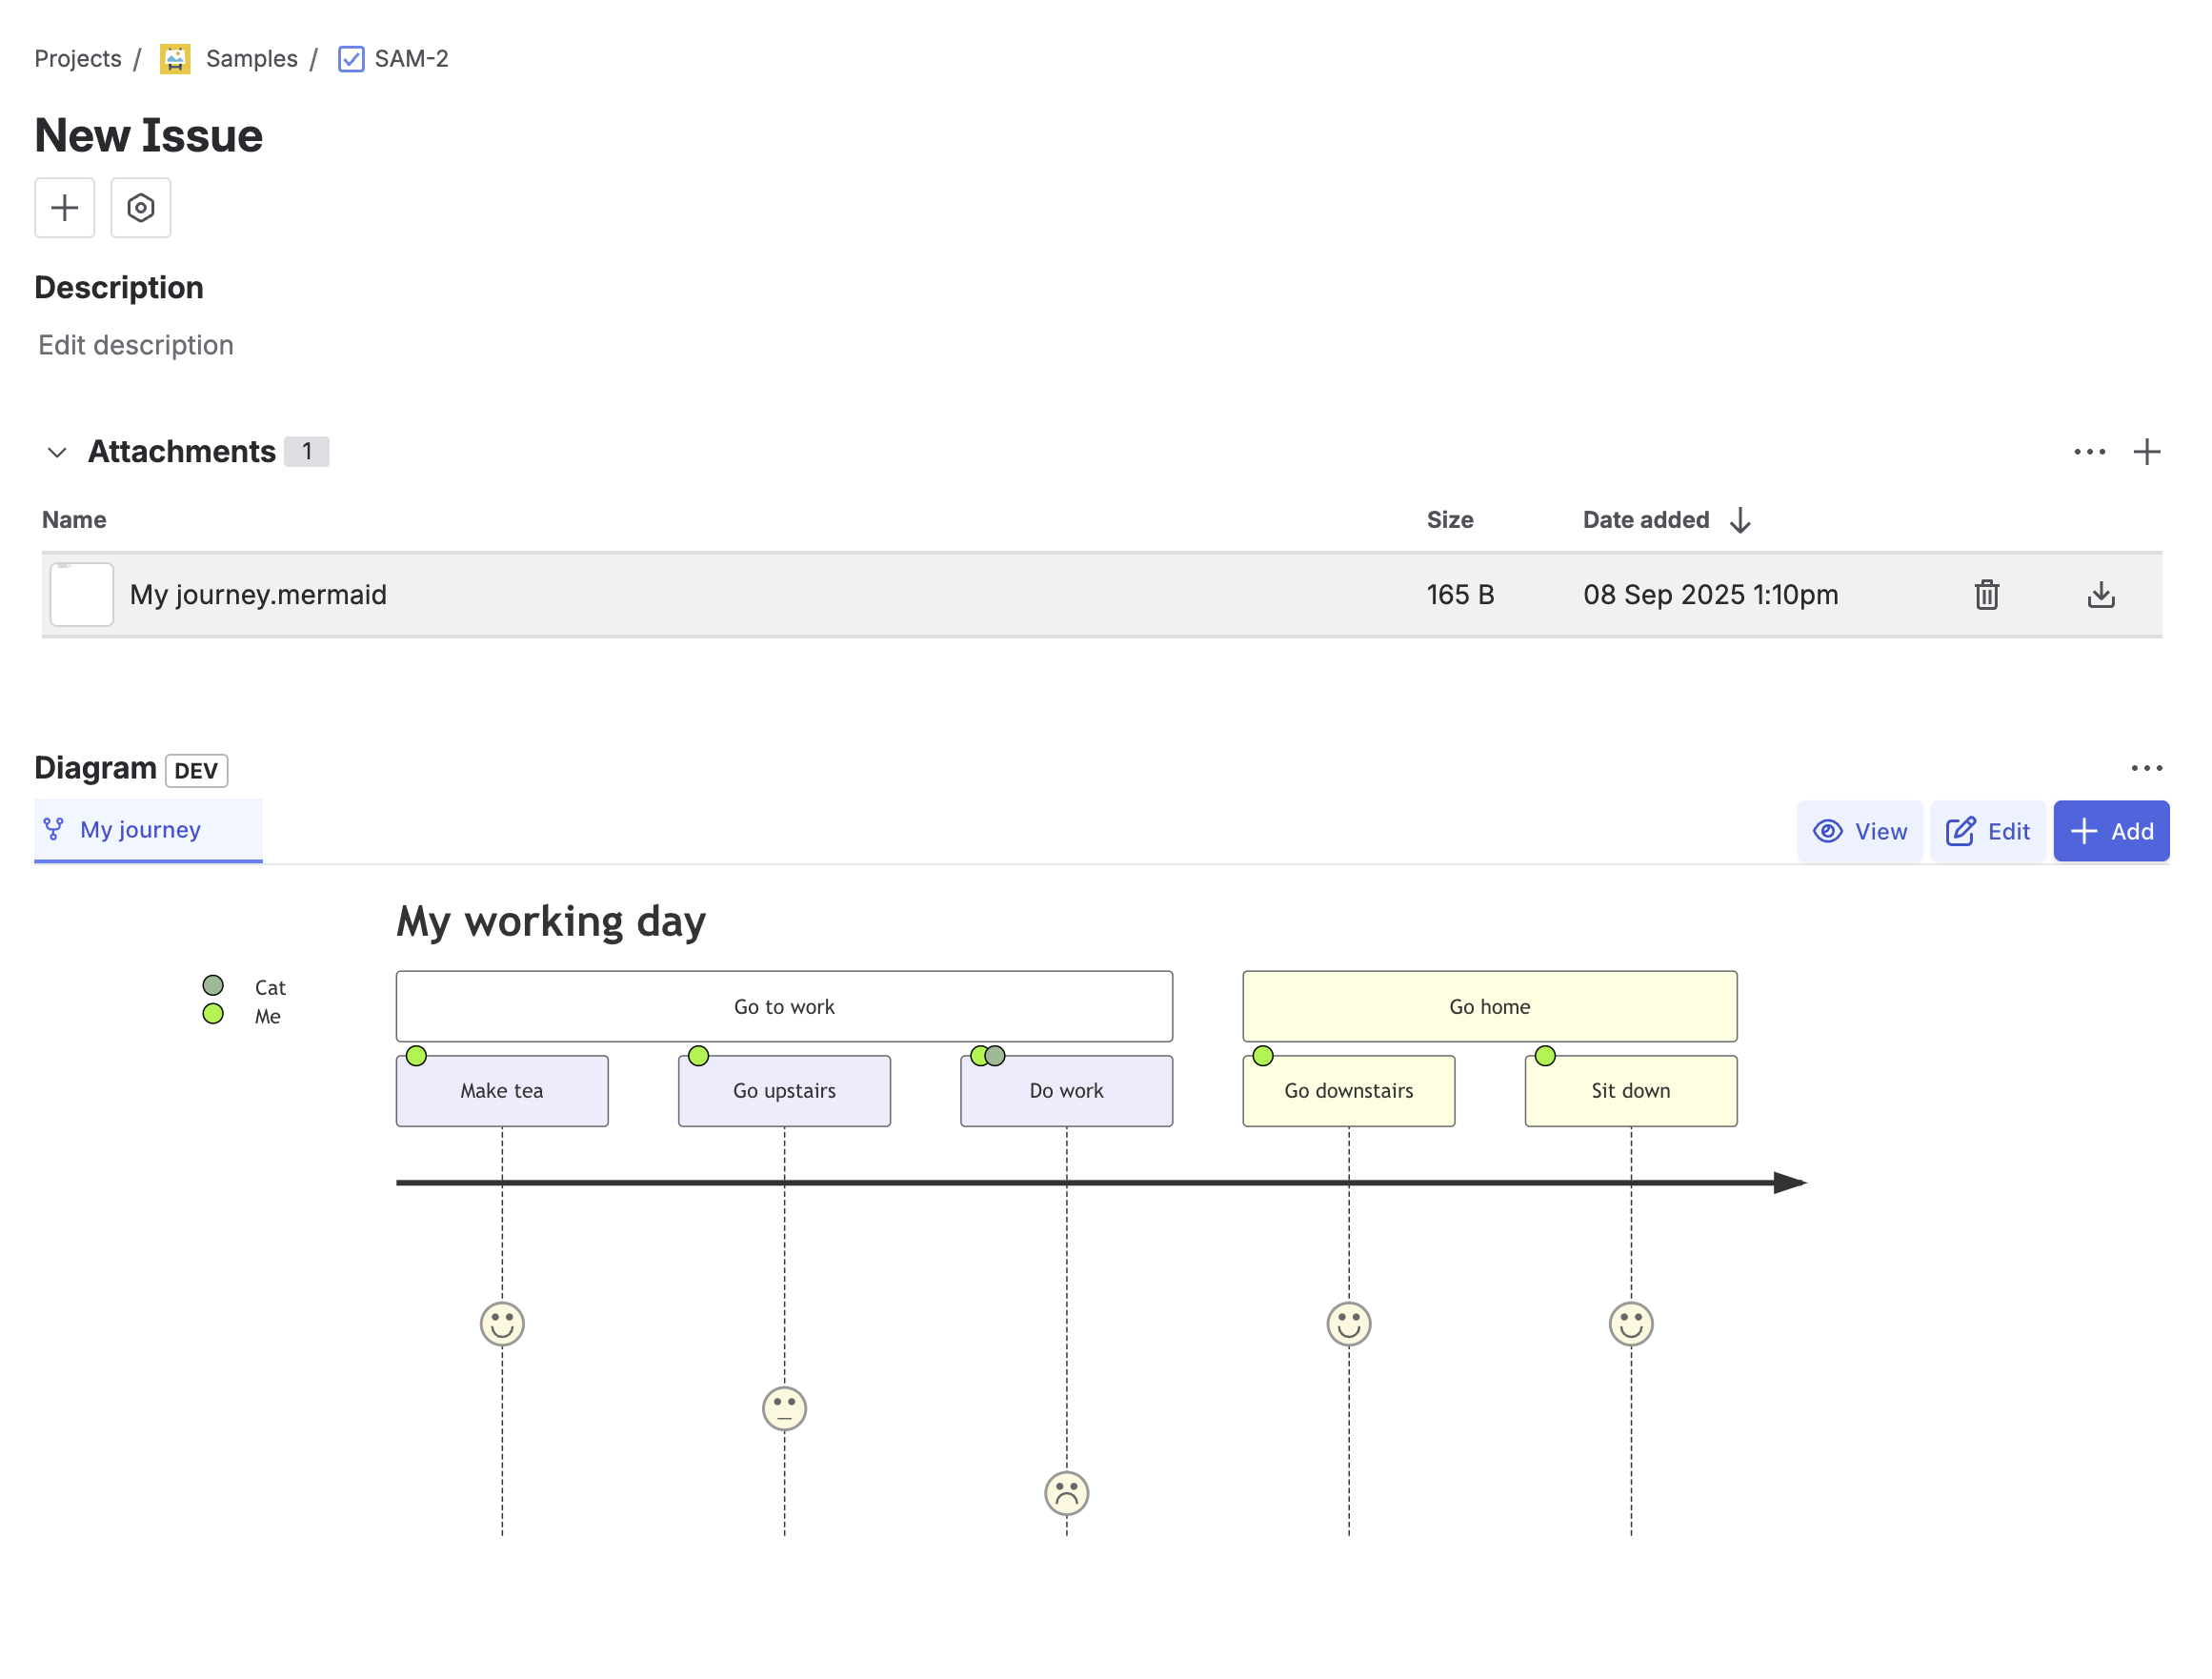Screen dimensions: 2212x1679
Task: Go to Projects breadcrumb link
Action: pyautogui.click(x=78, y=59)
